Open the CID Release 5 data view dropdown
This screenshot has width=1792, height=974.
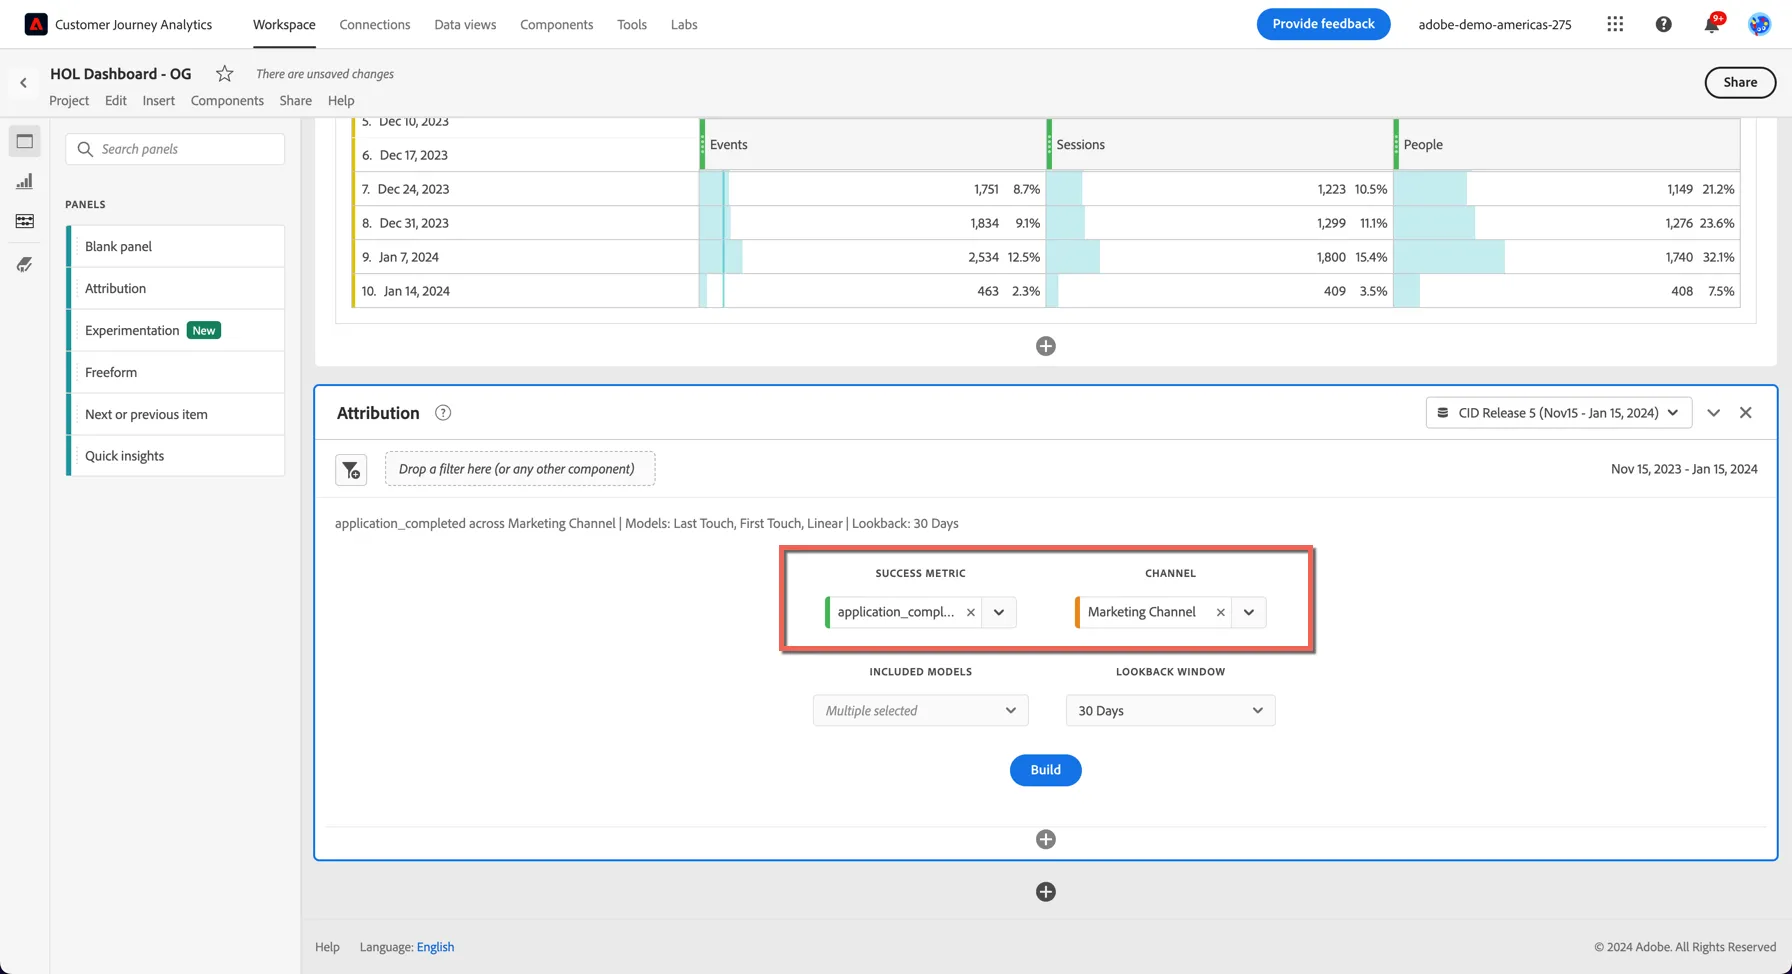[x=1559, y=413]
